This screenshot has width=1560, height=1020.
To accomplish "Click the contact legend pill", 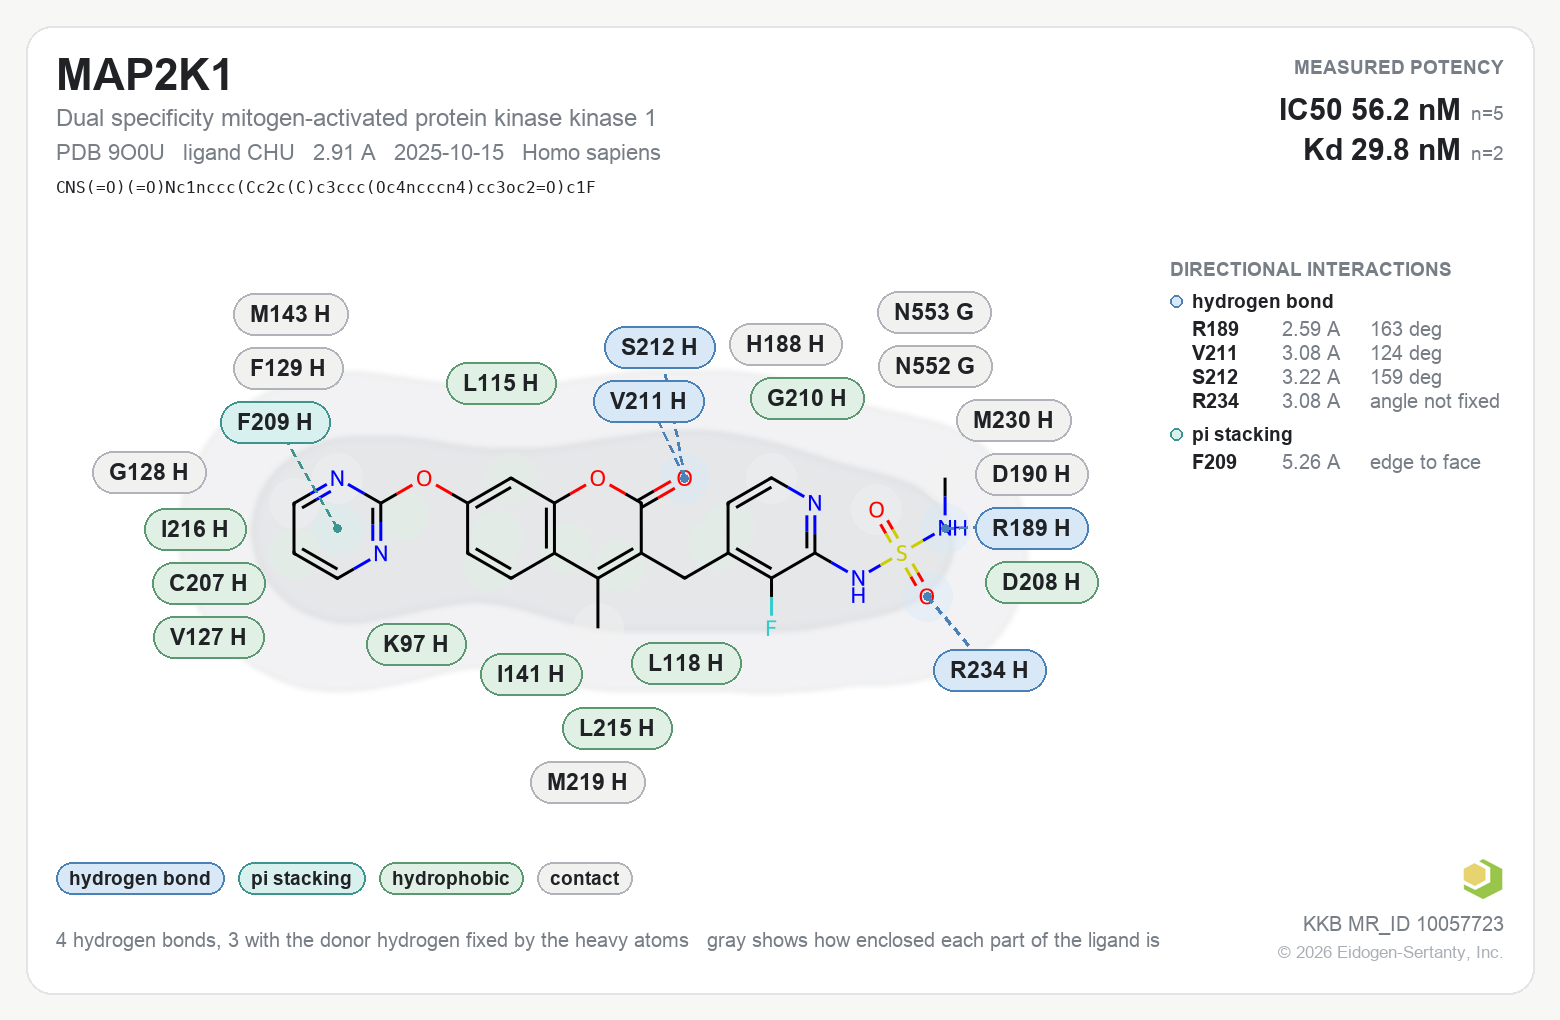I will click(x=584, y=878).
